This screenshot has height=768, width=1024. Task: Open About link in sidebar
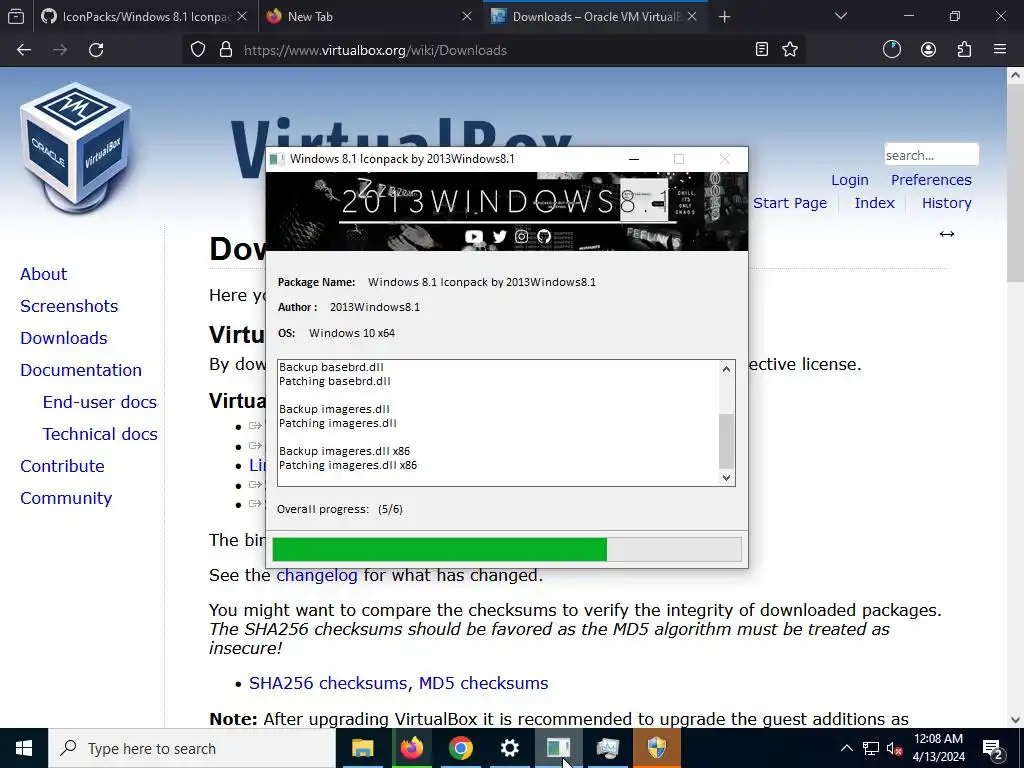44,274
